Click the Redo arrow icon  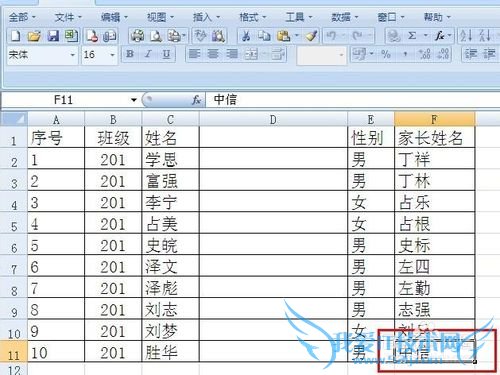[x=357, y=36]
